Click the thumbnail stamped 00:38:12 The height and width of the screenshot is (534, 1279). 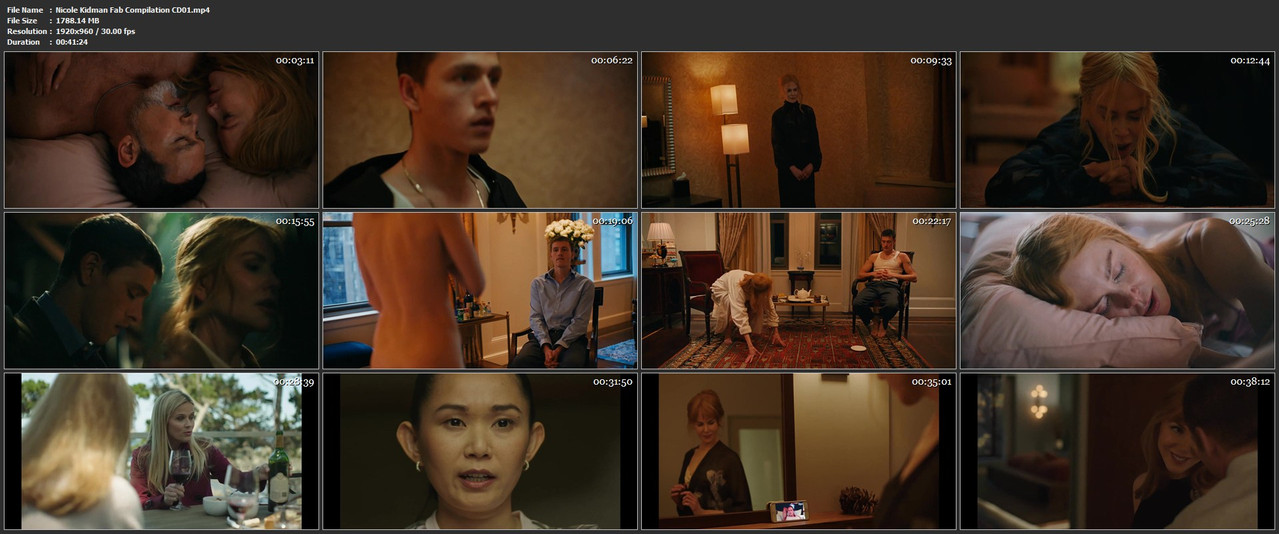(x=1118, y=451)
